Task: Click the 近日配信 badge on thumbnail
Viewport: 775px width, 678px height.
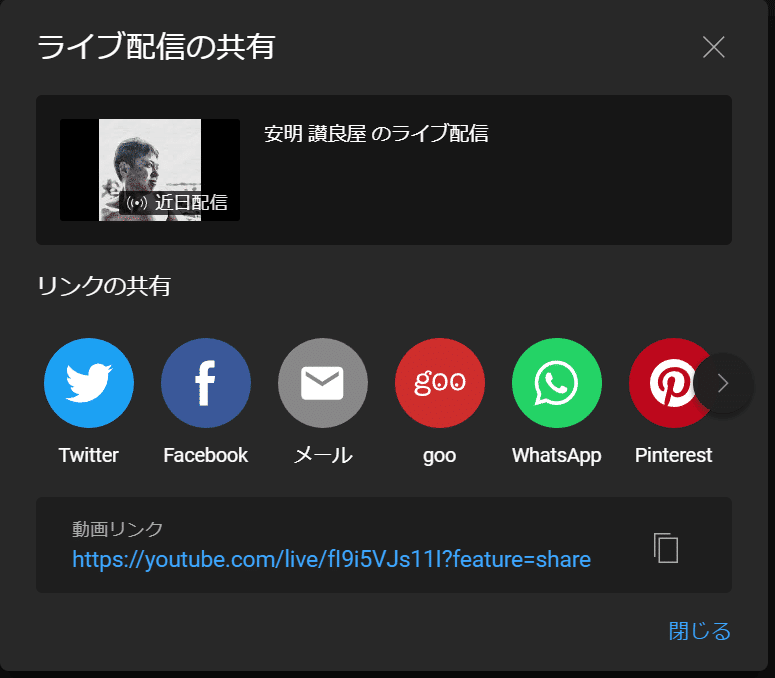Action: (176, 203)
